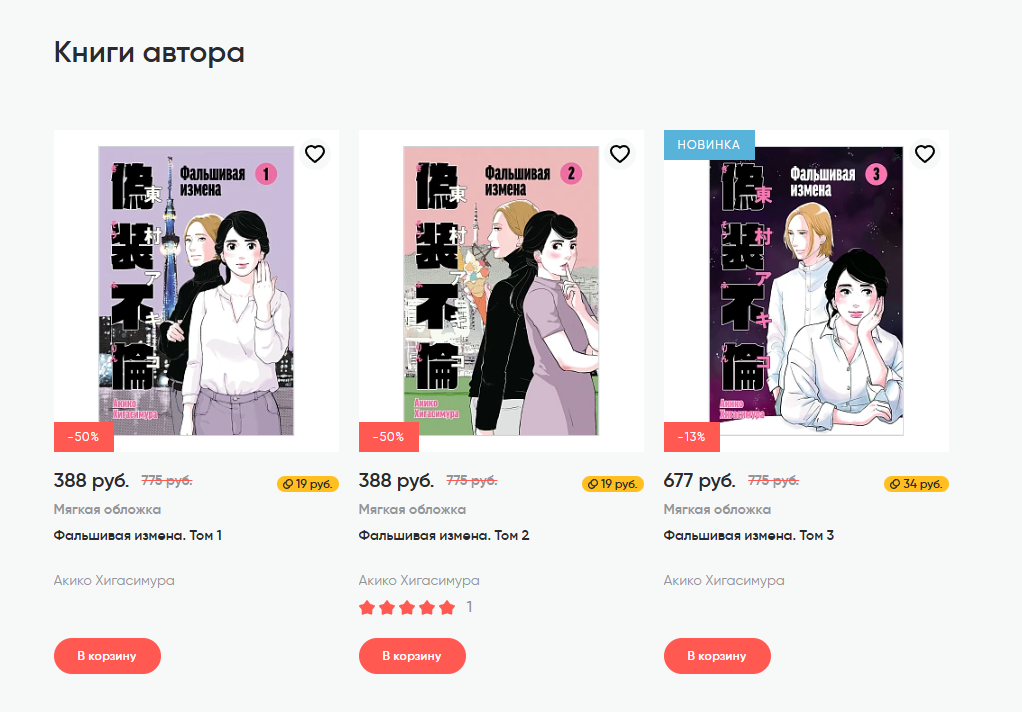Click the -13% discount badge on Том 3
Screen dimensions: 1022x712
tap(692, 437)
